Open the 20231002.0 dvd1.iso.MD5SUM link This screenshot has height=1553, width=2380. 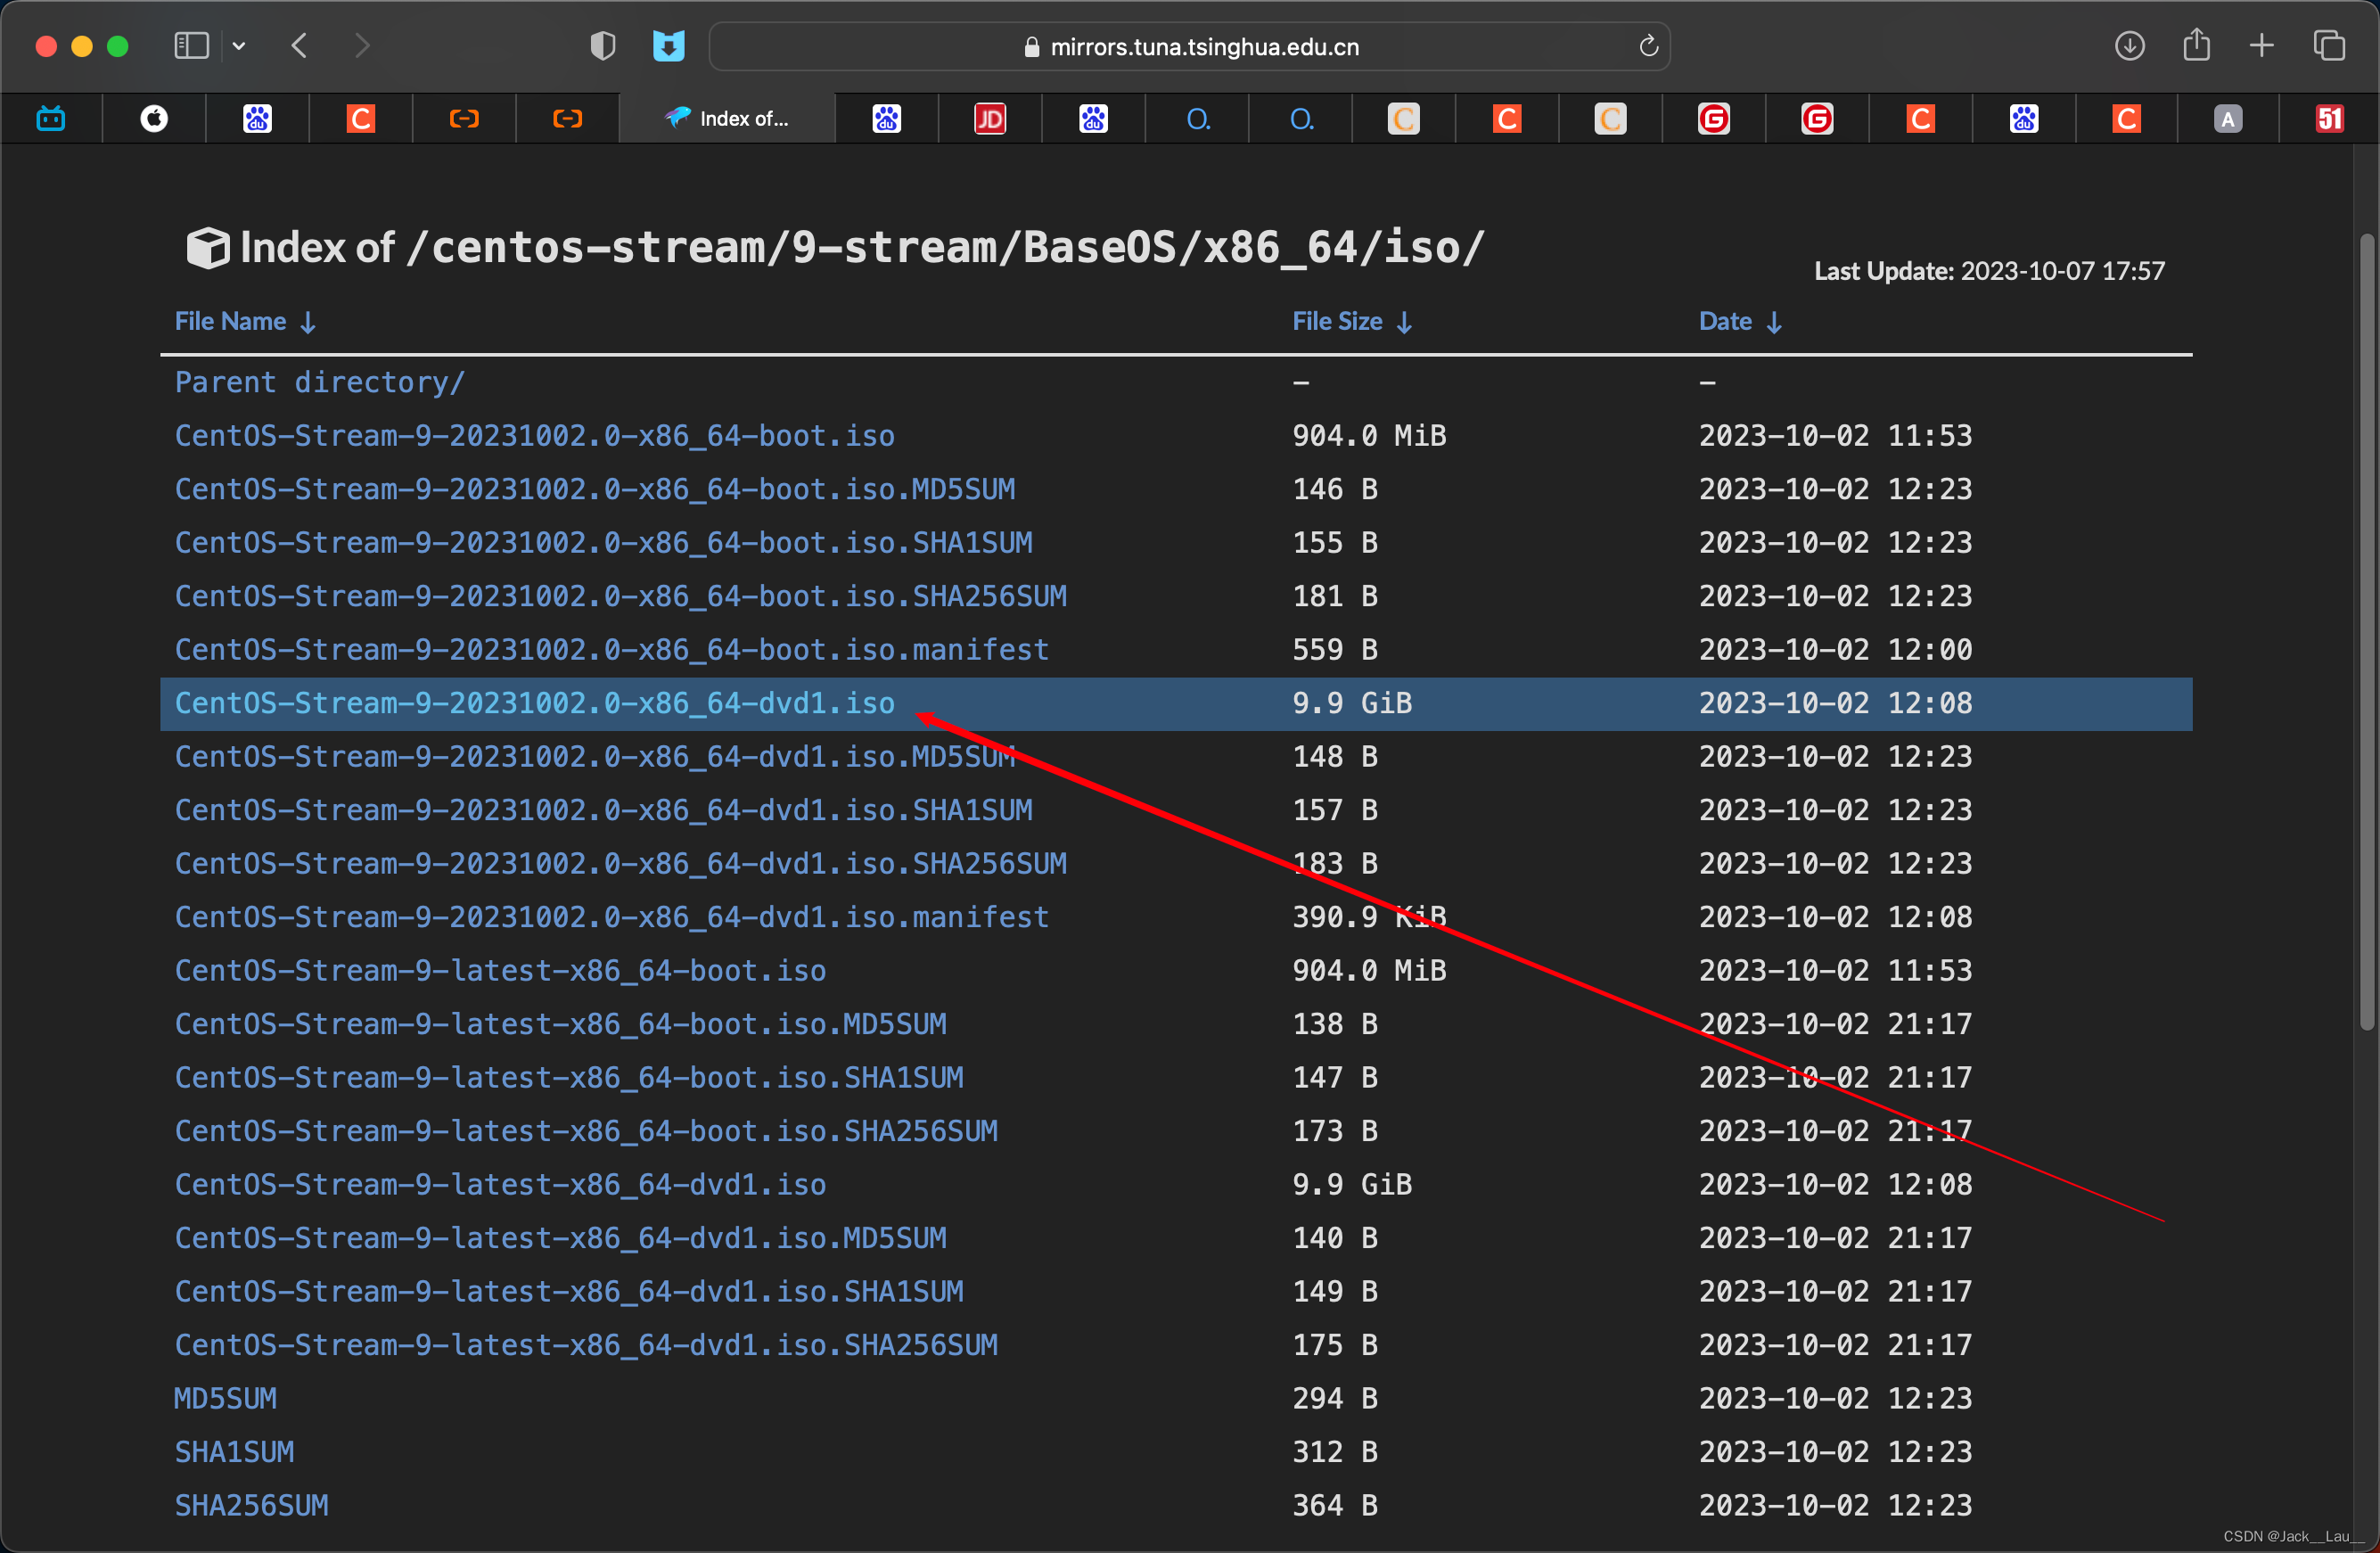[595, 757]
